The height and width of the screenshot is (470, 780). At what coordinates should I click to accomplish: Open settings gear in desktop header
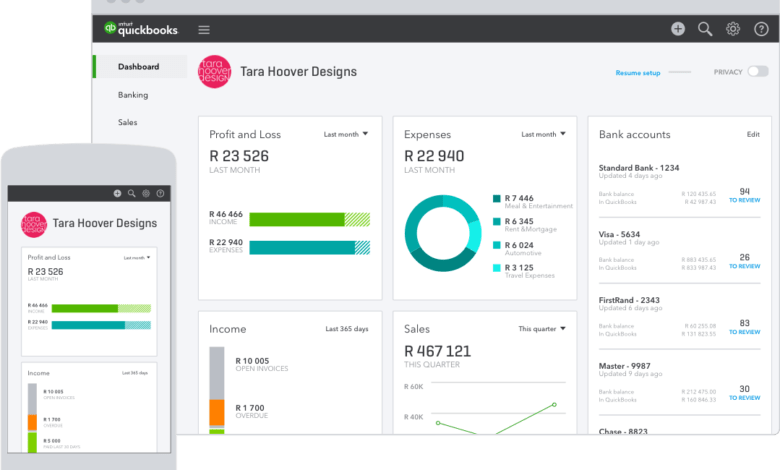pos(733,29)
